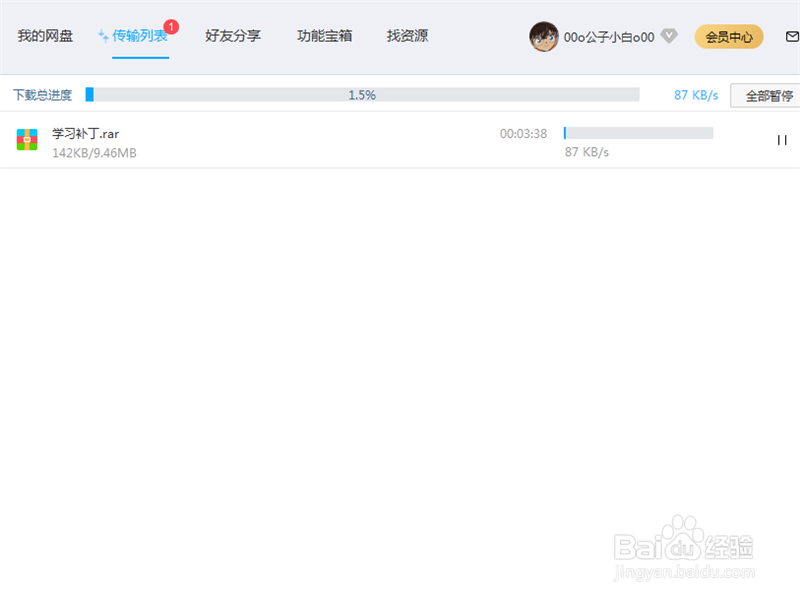The height and width of the screenshot is (600, 800).
Task: Click the rar archive file icon
Action: [27, 139]
